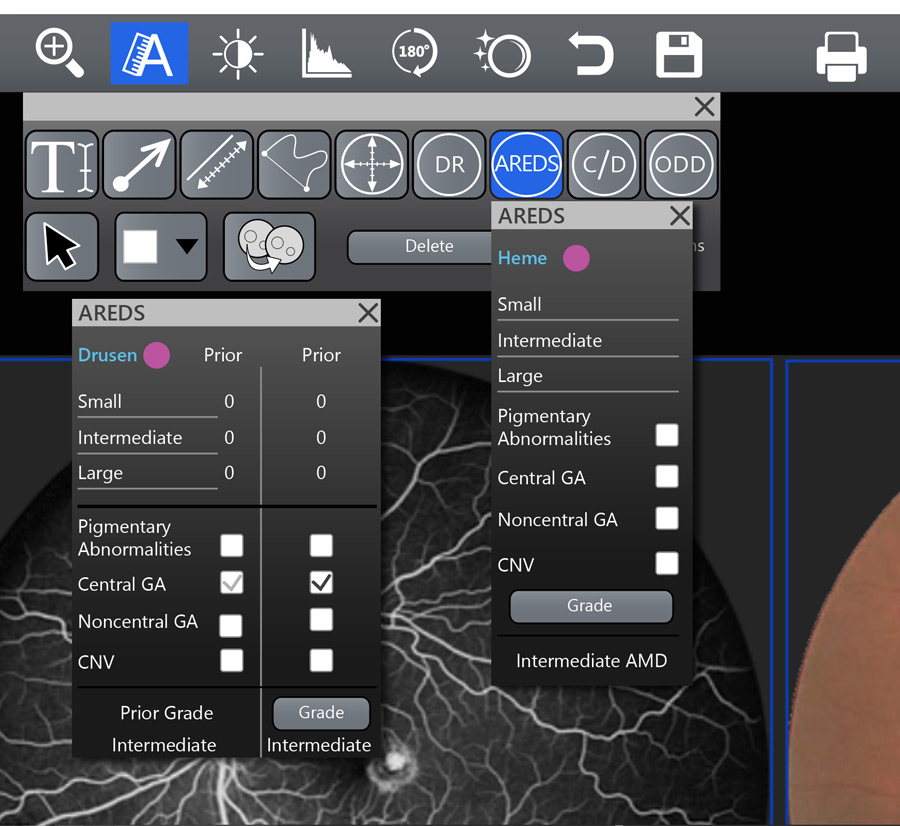Toggle the AREDS grading tool button

526,165
